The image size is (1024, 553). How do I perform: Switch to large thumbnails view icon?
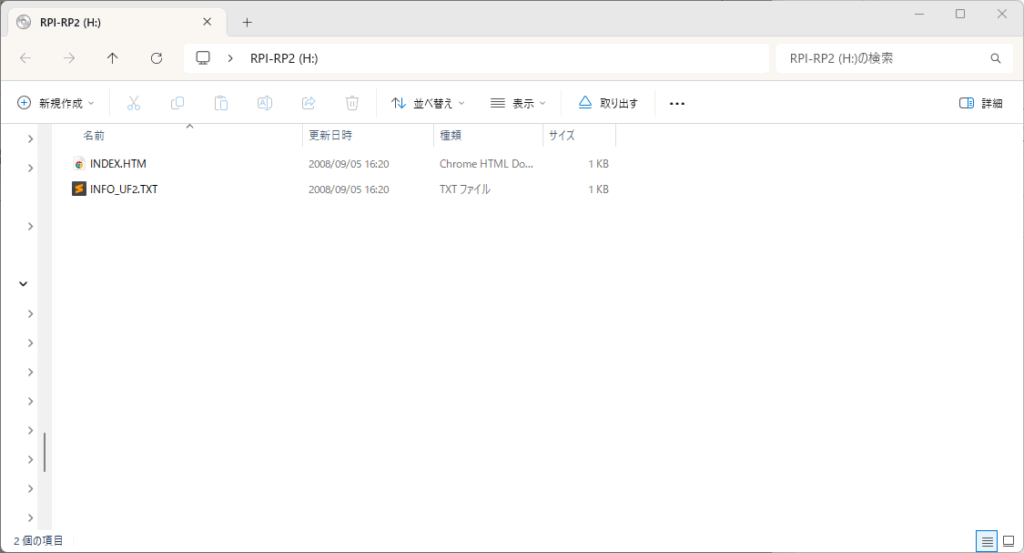pyautogui.click(x=1009, y=541)
